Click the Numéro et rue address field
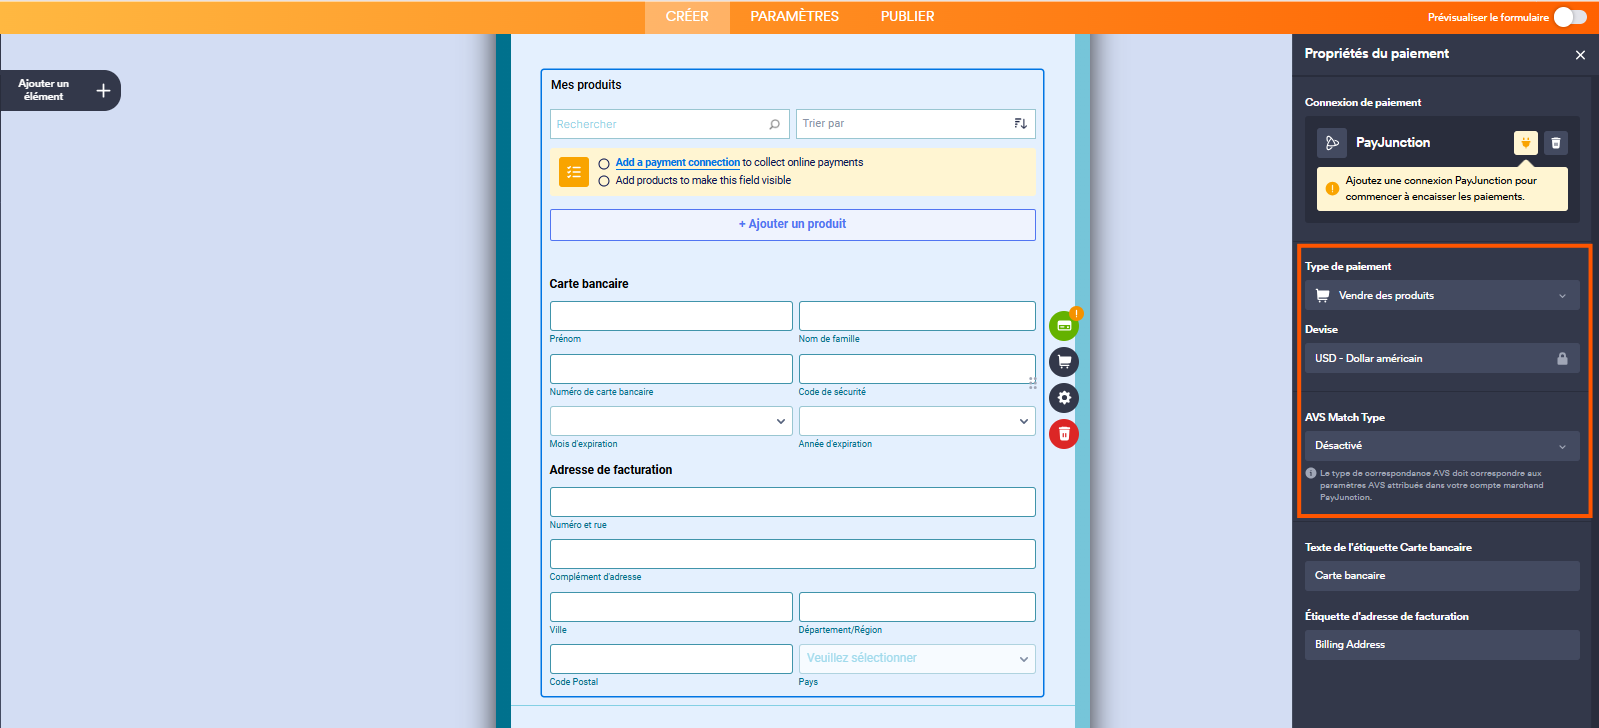The image size is (1599, 728). click(793, 502)
